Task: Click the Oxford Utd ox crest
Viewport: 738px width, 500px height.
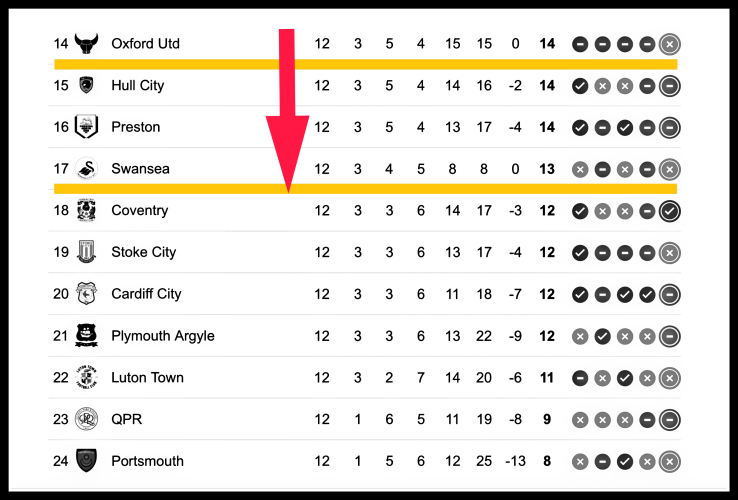Action: point(87,44)
